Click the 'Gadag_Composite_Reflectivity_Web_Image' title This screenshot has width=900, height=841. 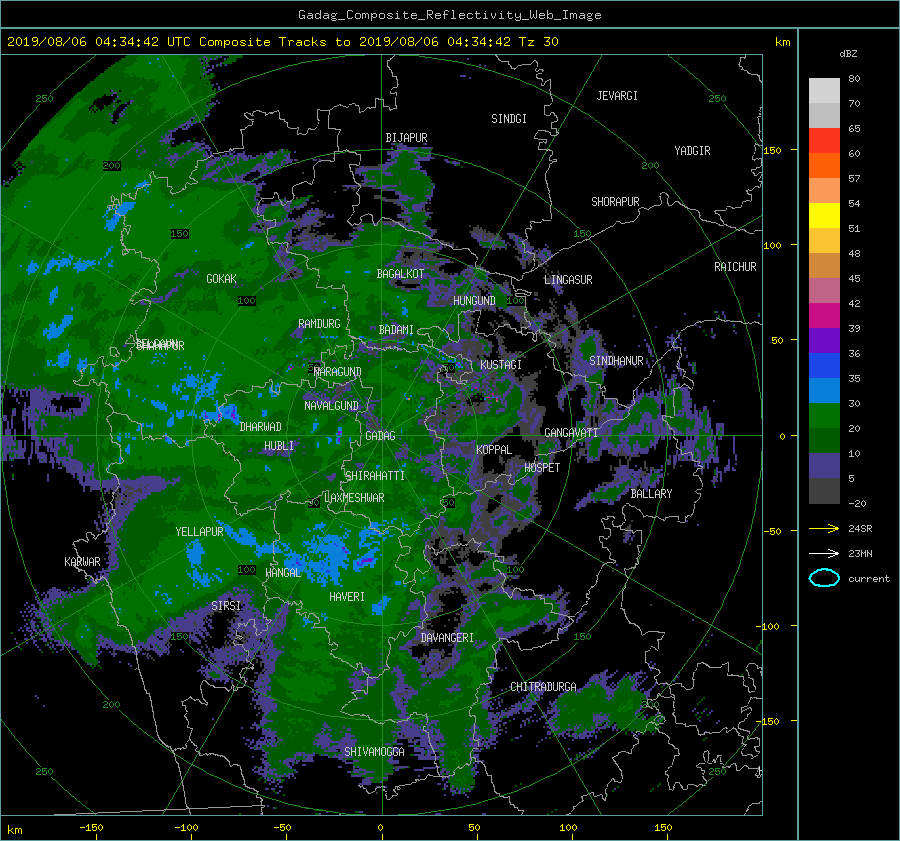(449, 15)
